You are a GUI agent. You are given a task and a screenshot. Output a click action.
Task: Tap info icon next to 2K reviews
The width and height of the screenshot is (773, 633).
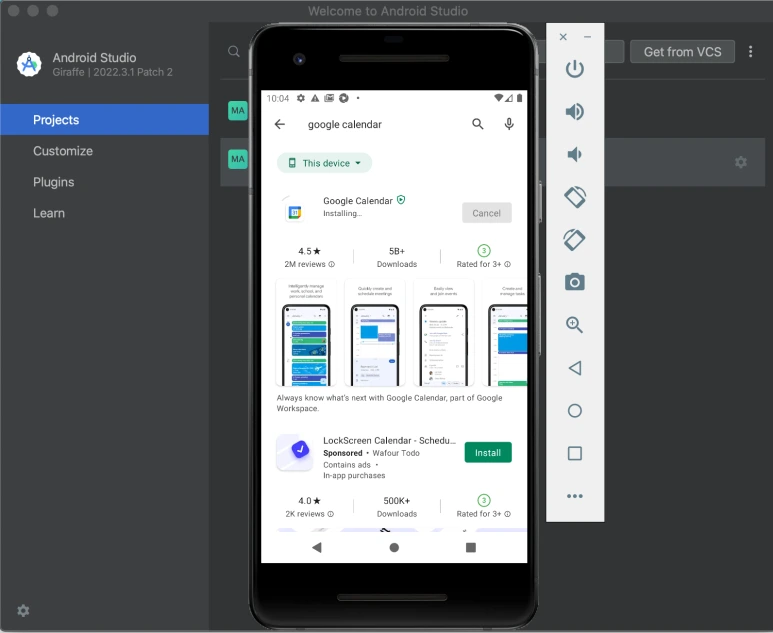coord(331,514)
